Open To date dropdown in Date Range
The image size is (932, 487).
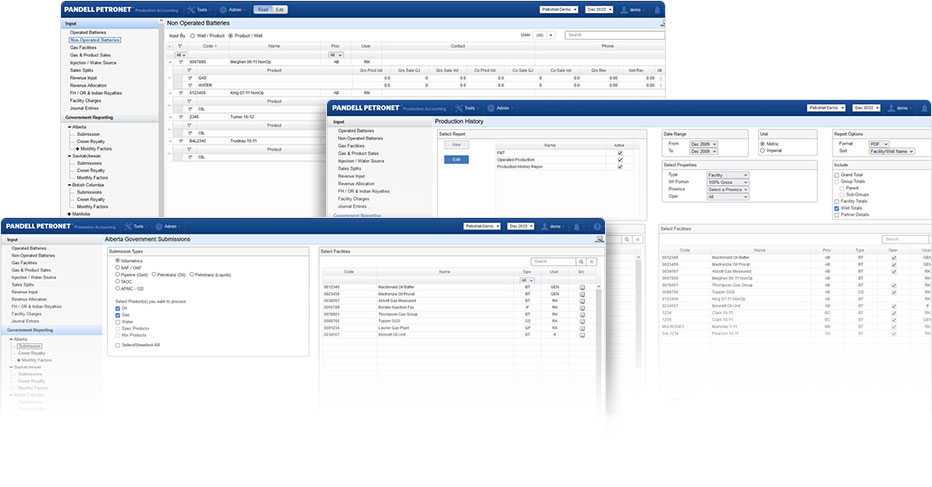click(703, 152)
